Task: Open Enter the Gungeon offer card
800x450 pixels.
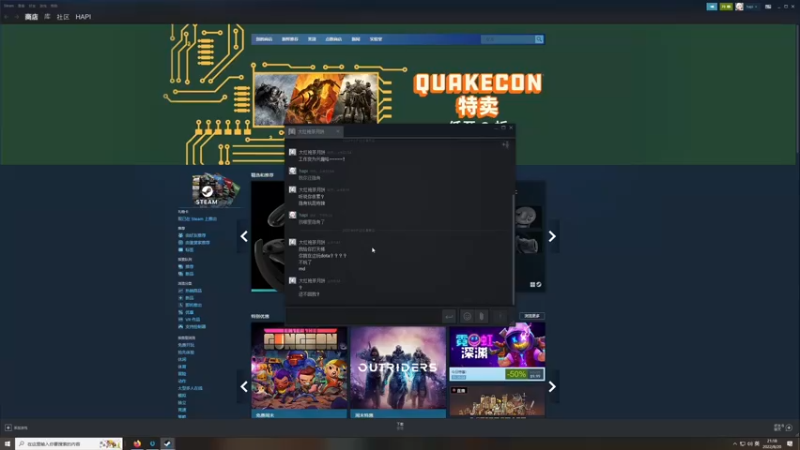Action: click(299, 372)
